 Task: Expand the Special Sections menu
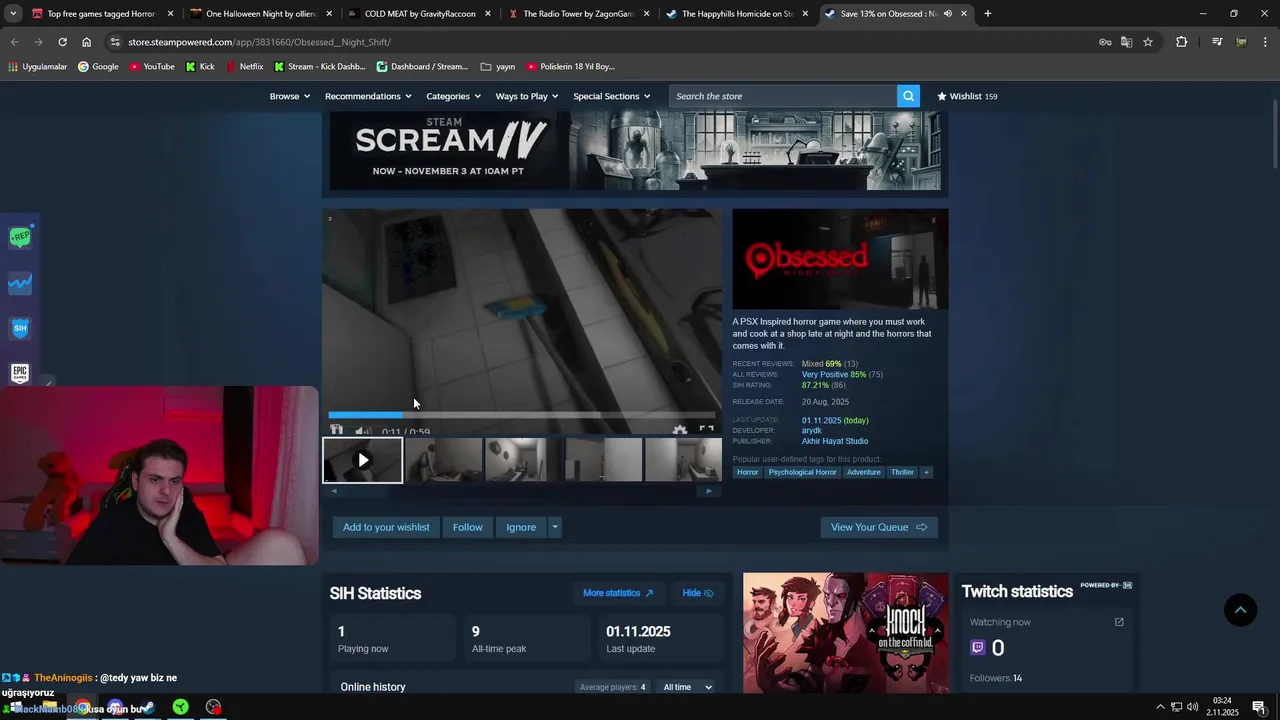point(611,96)
